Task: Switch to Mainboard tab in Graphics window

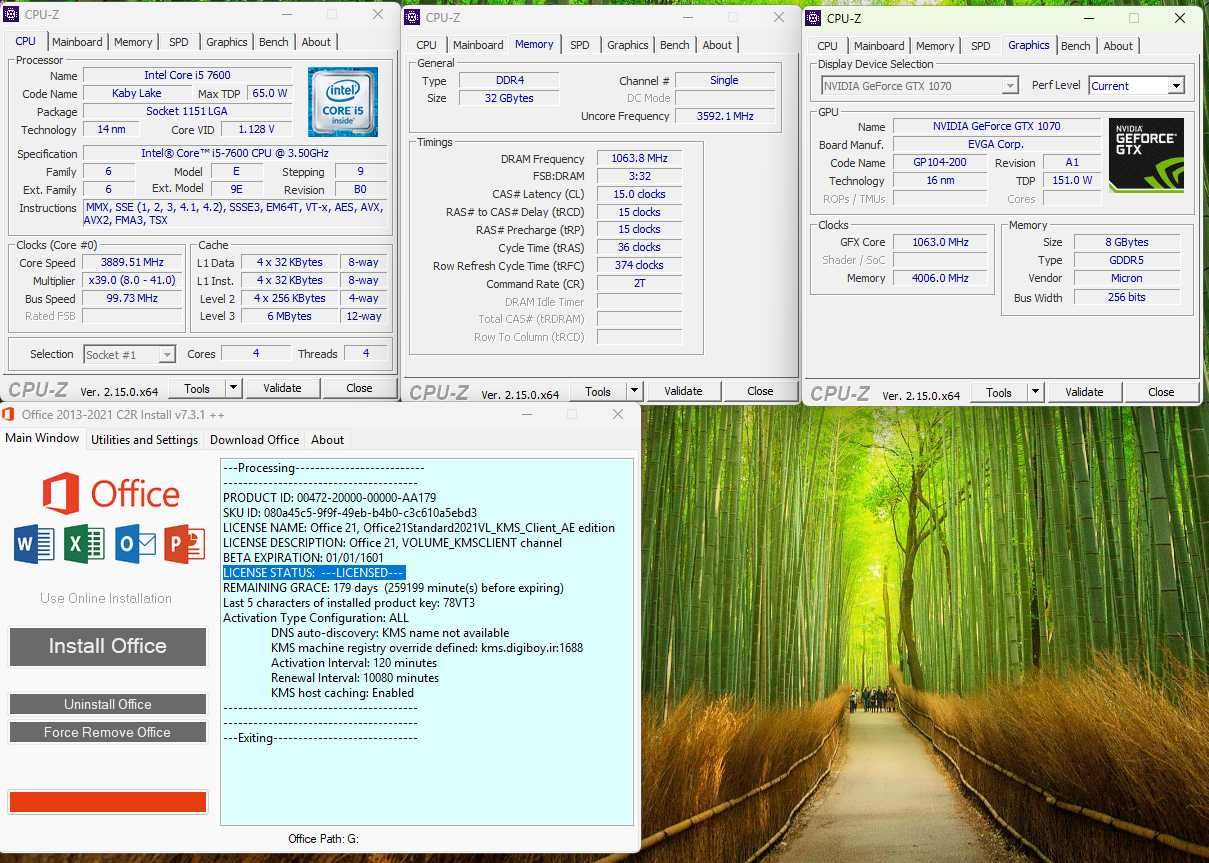Action: click(879, 46)
